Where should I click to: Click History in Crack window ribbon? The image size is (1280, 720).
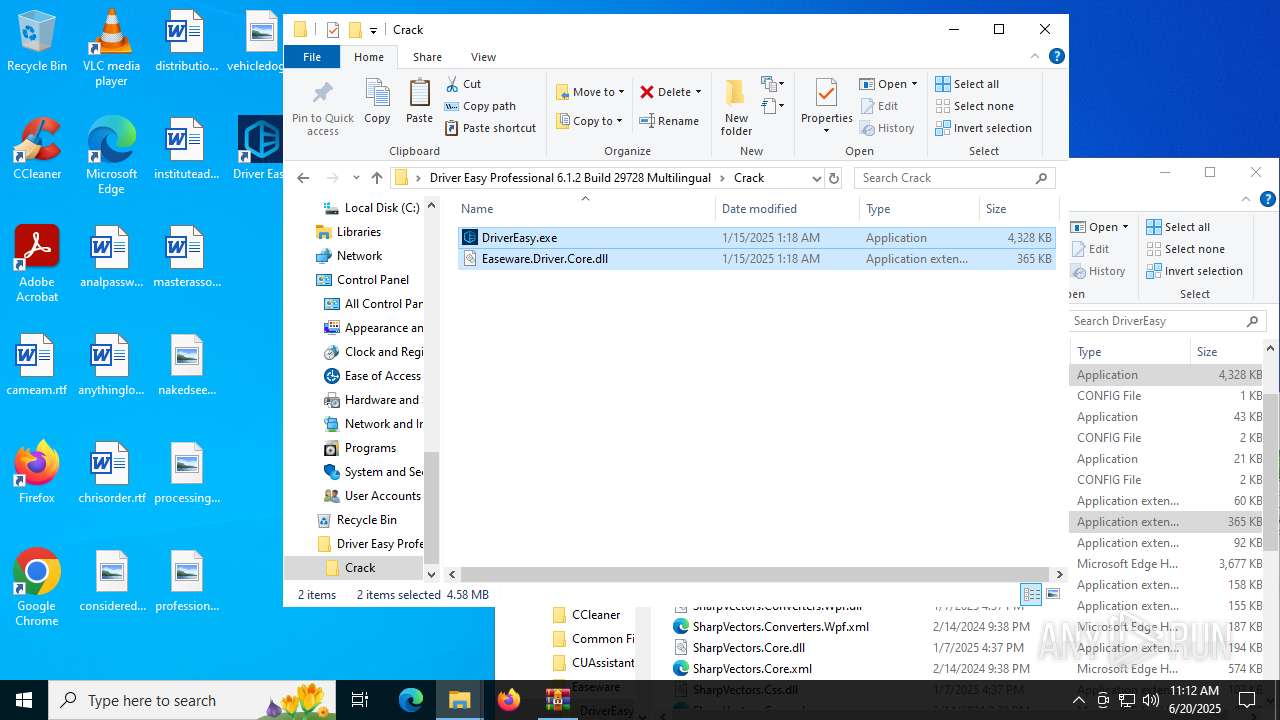(x=886, y=128)
